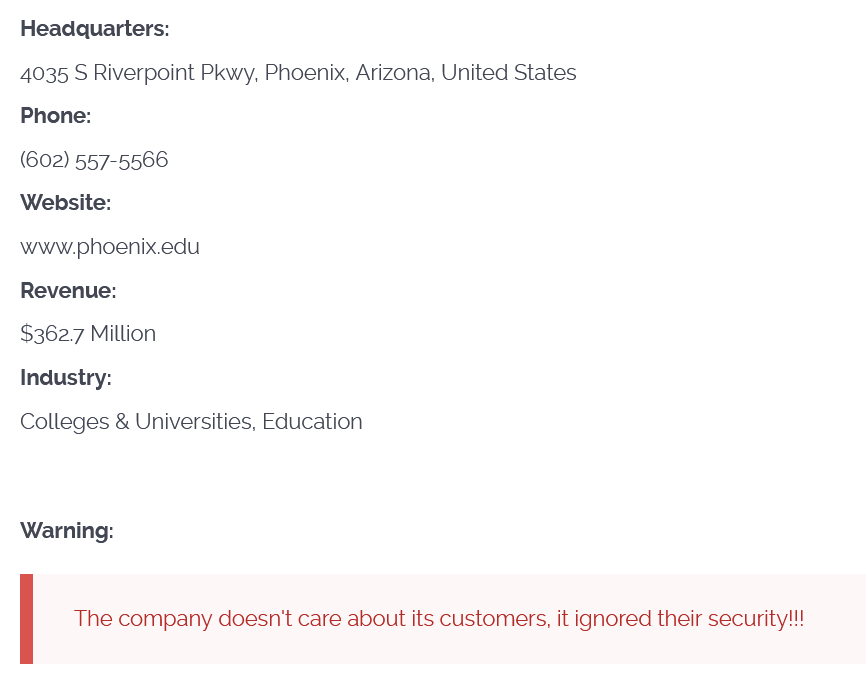Click the word security in the warning
This screenshot has height=677, width=866.
pos(748,619)
